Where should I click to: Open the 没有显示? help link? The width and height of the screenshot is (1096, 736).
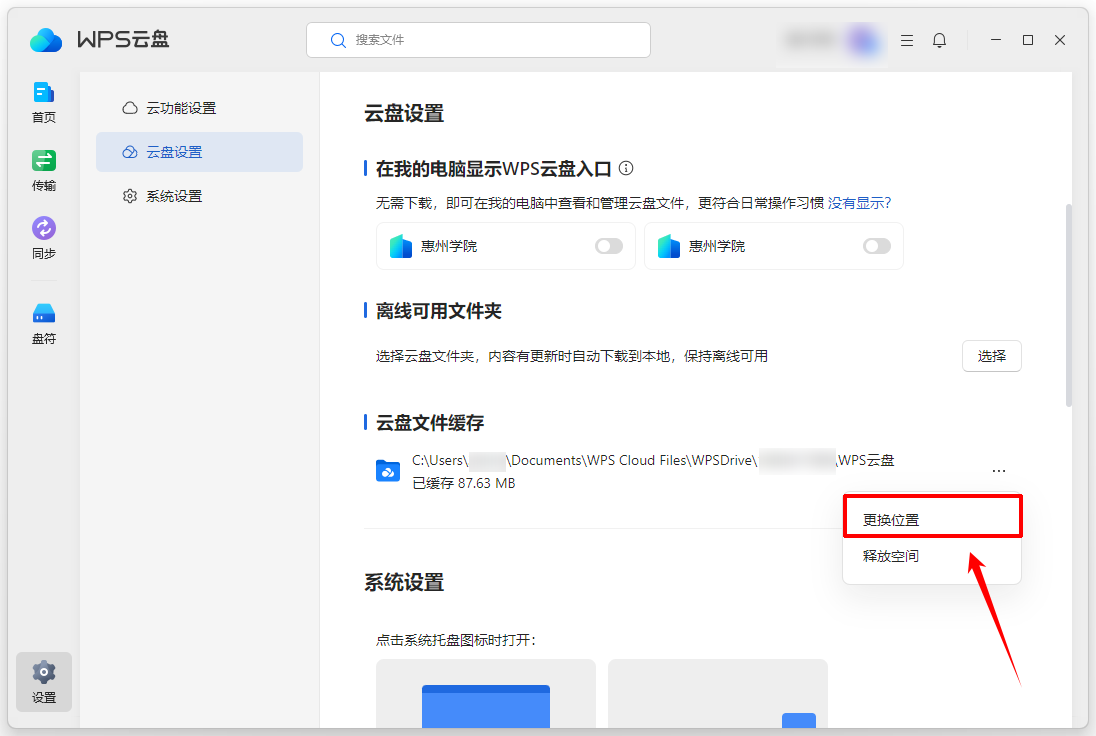pyautogui.click(x=859, y=203)
